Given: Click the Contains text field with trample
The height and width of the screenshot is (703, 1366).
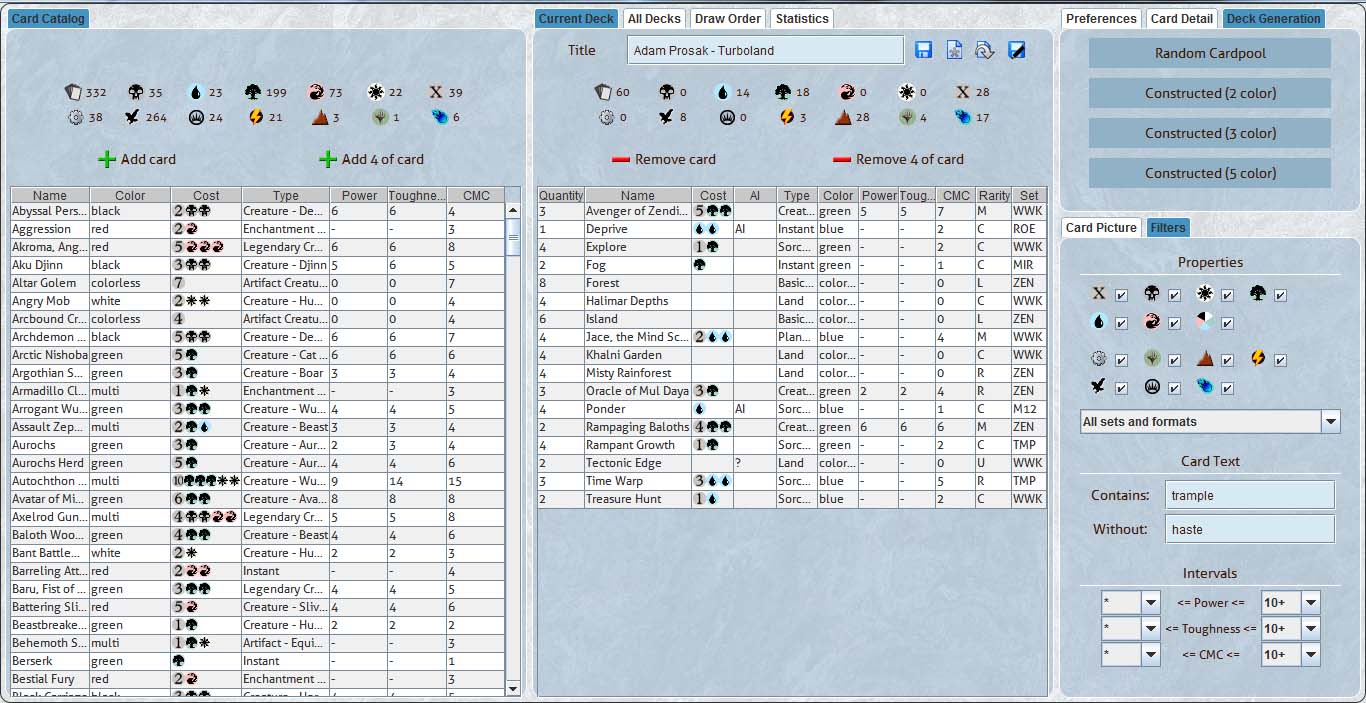Looking at the screenshot, I should coord(1250,495).
